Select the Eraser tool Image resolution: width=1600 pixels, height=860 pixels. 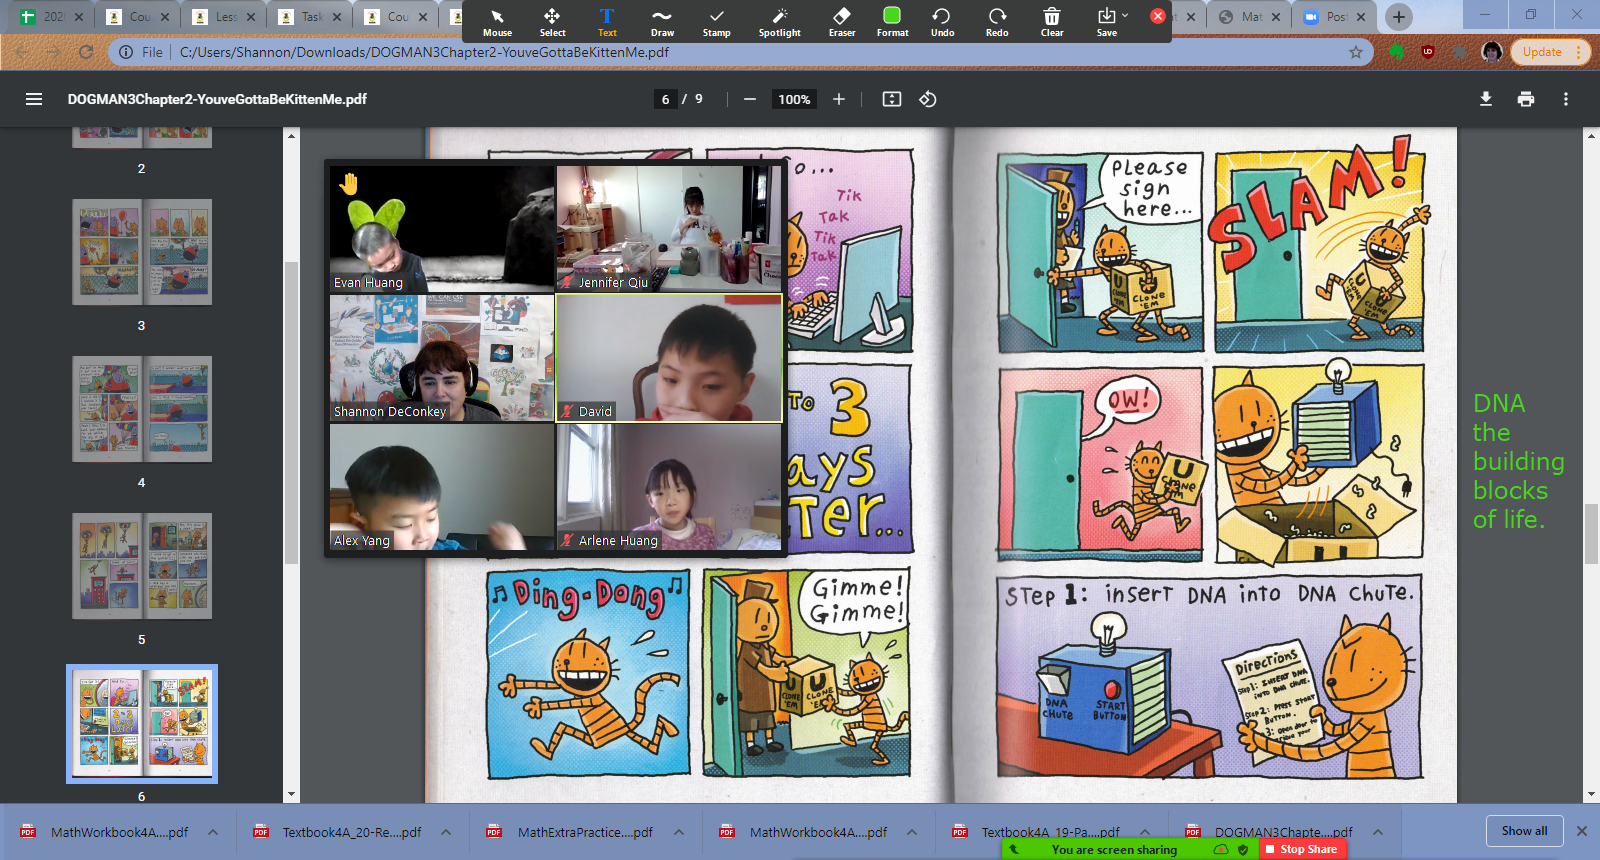(x=842, y=22)
